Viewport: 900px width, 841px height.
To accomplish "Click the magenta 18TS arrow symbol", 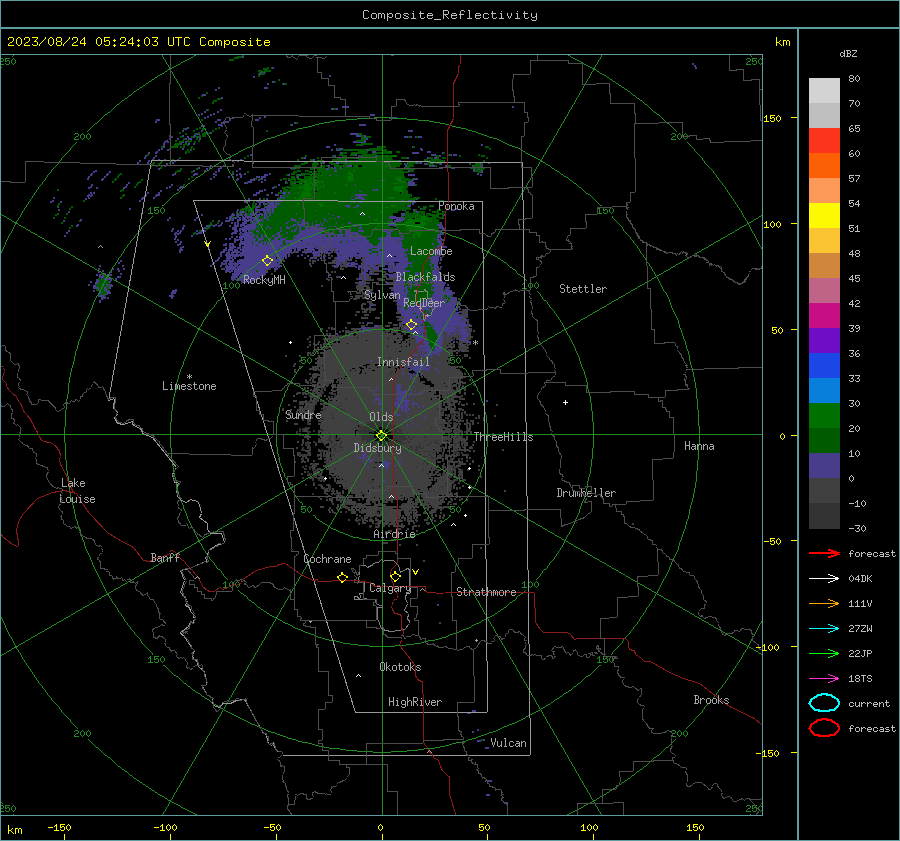I will (824, 679).
